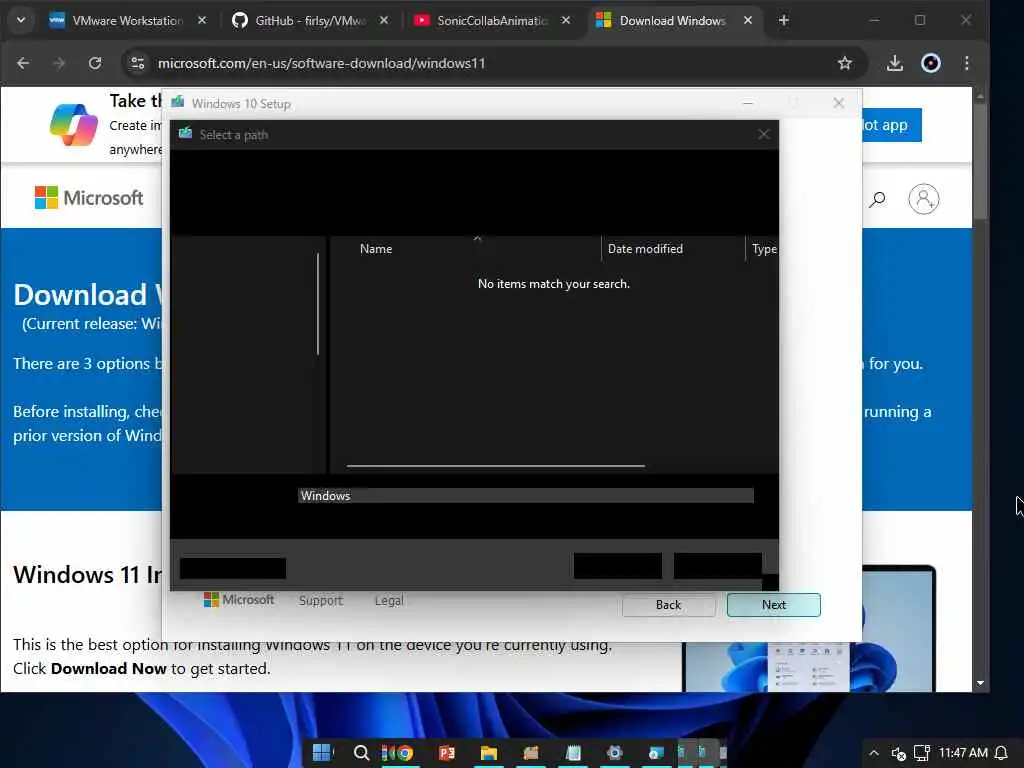The height and width of the screenshot is (768, 1024).
Task: Click the sign-in account icon on webpage
Action: point(923,199)
